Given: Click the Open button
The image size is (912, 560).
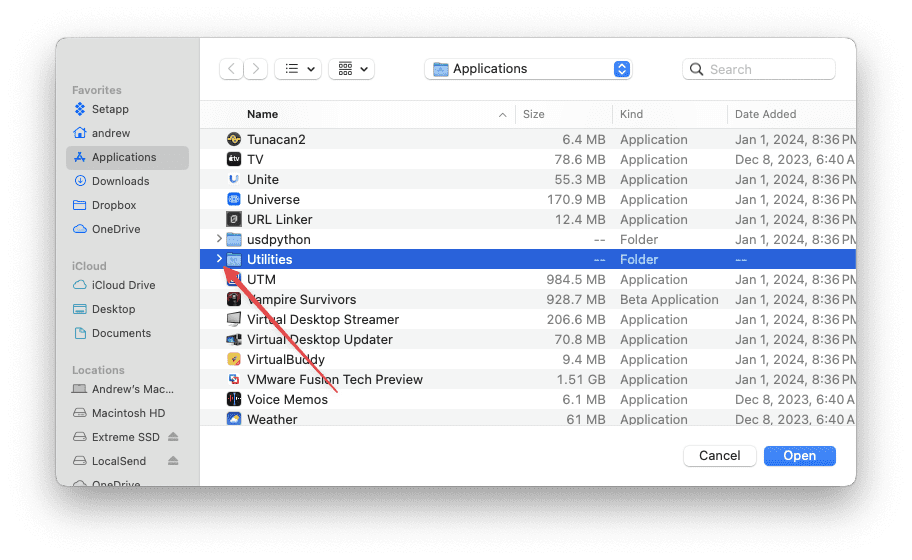Looking at the screenshot, I should click(800, 456).
